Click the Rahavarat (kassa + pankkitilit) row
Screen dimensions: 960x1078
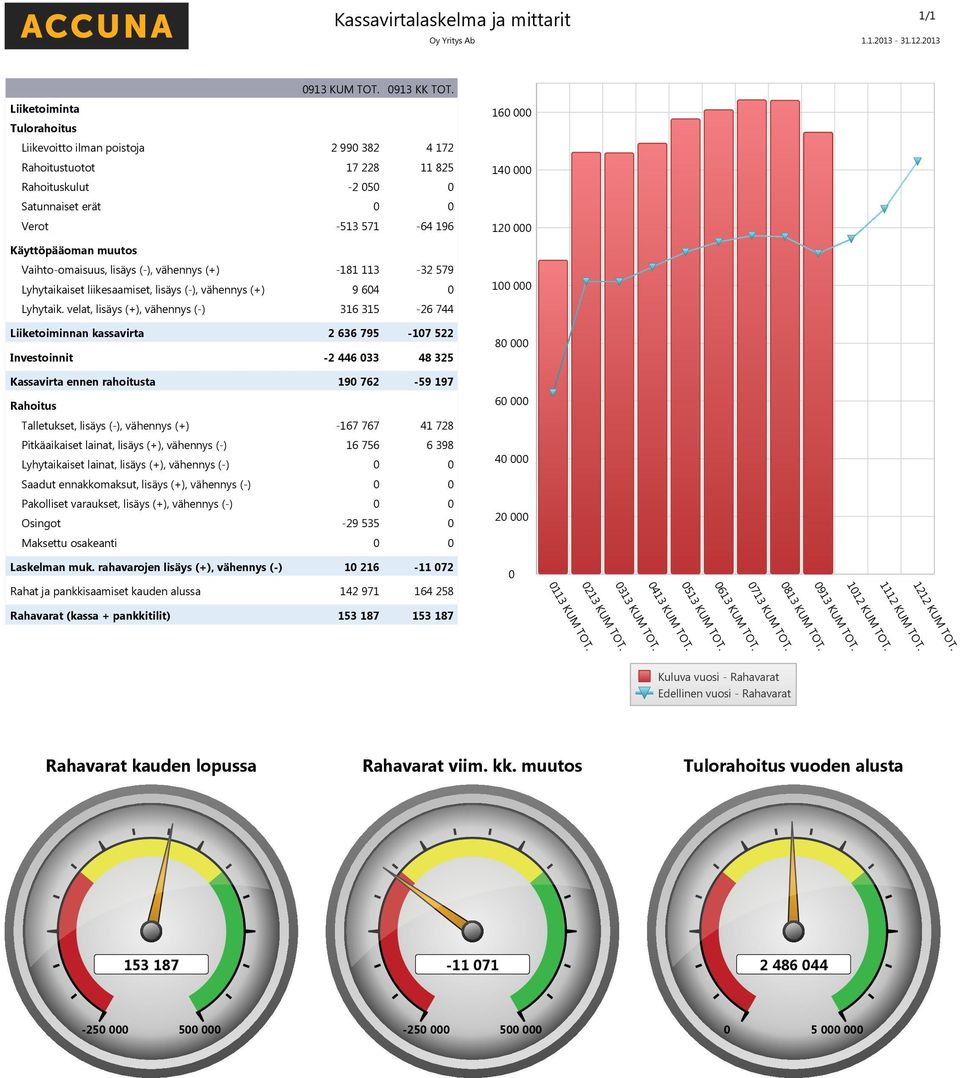click(231, 615)
